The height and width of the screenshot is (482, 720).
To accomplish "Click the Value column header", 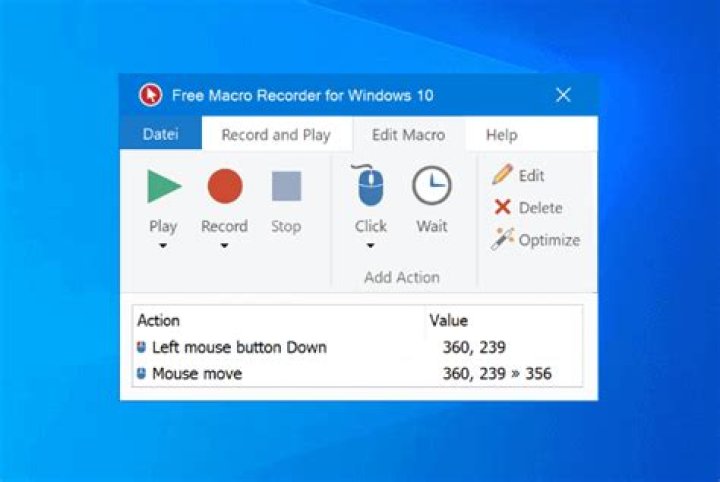I will [x=449, y=320].
